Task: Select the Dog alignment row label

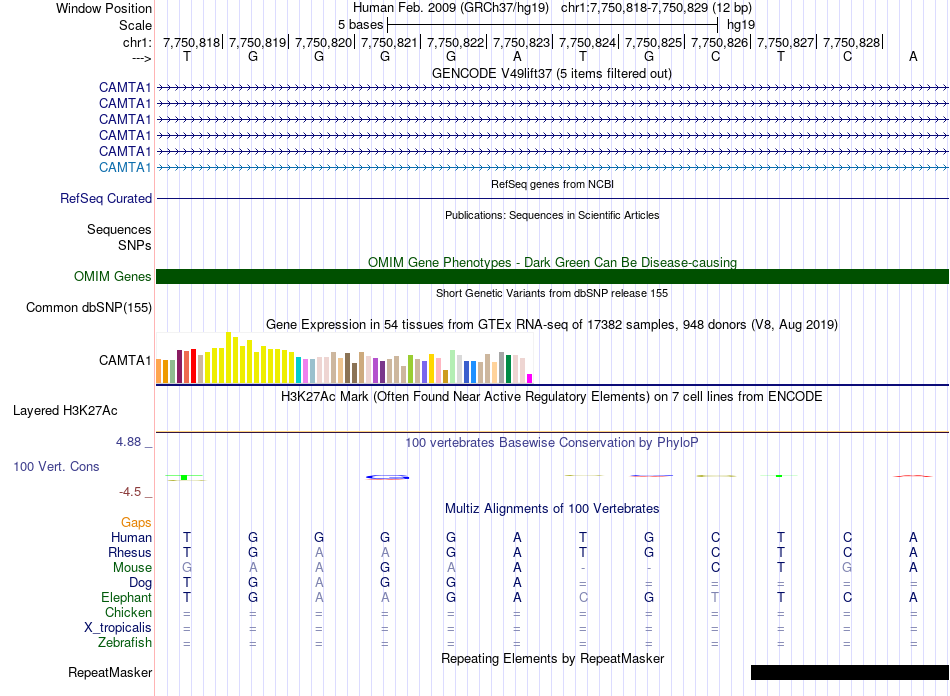Action: [x=140, y=583]
